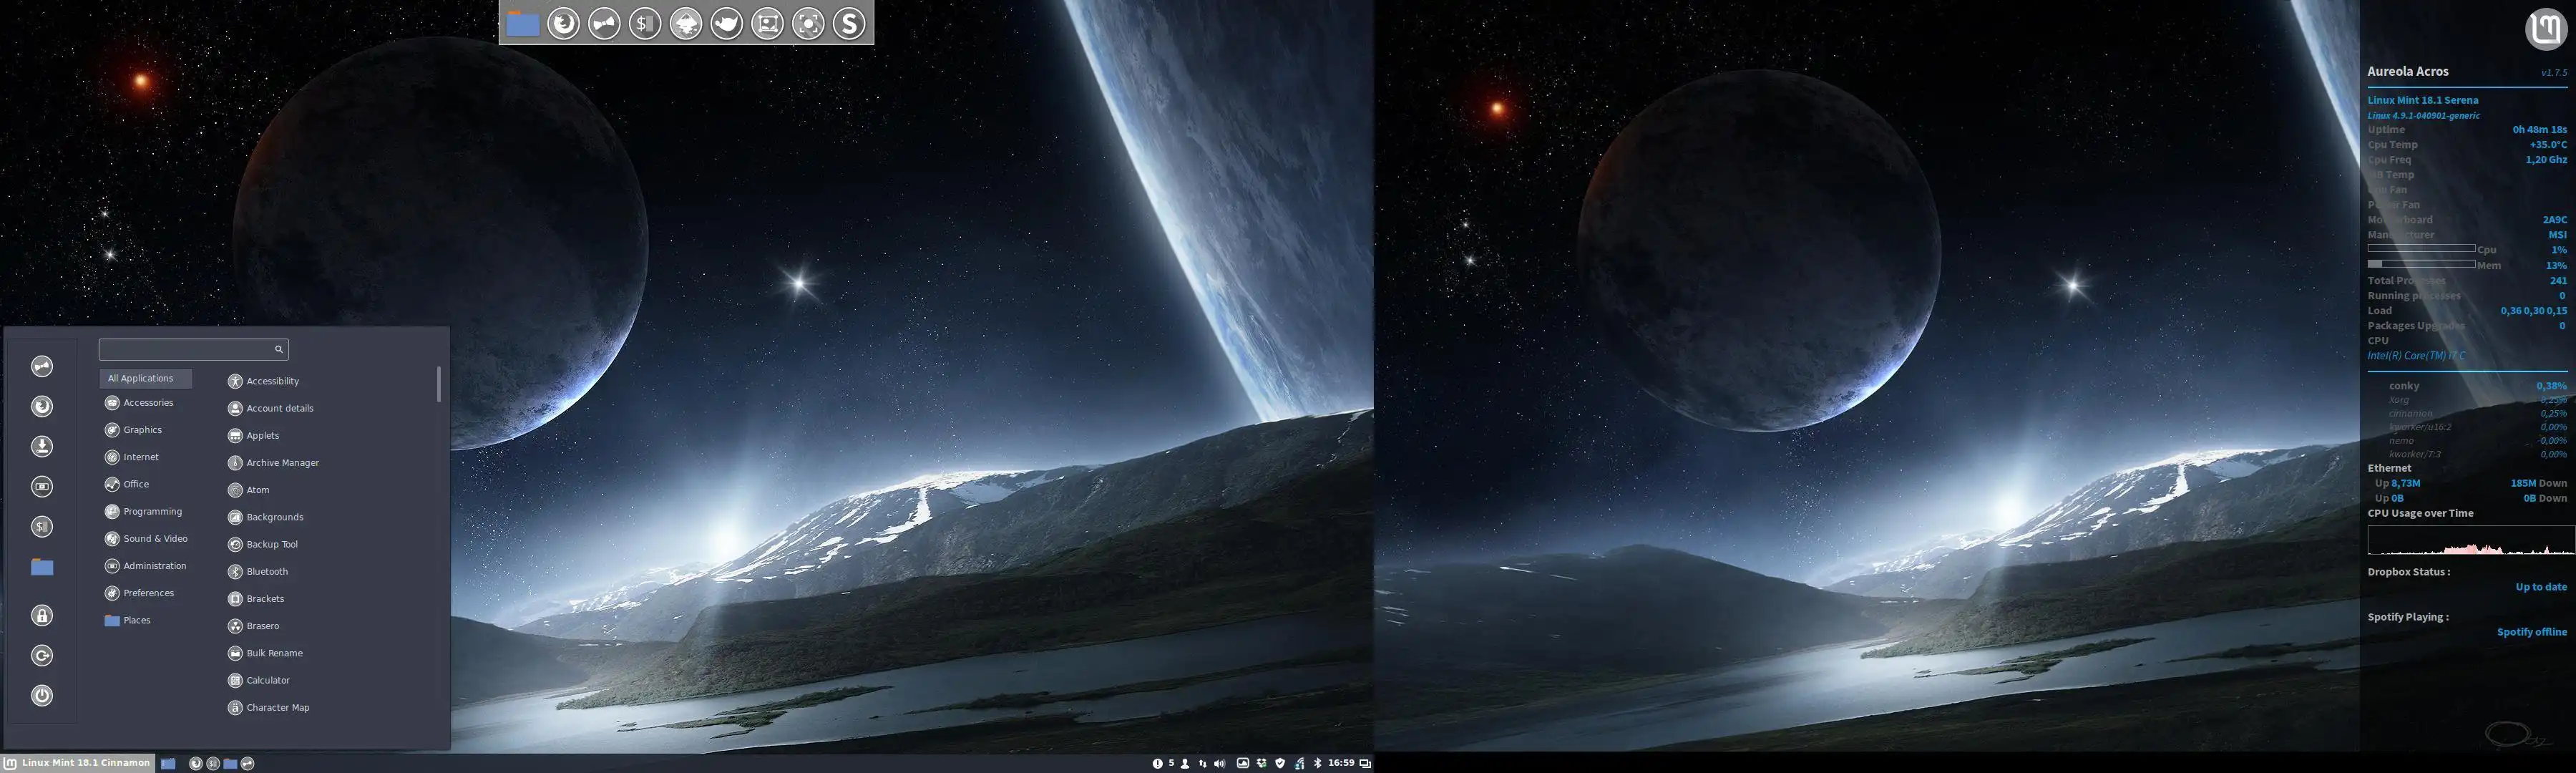Click the search input field in menu

(194, 347)
